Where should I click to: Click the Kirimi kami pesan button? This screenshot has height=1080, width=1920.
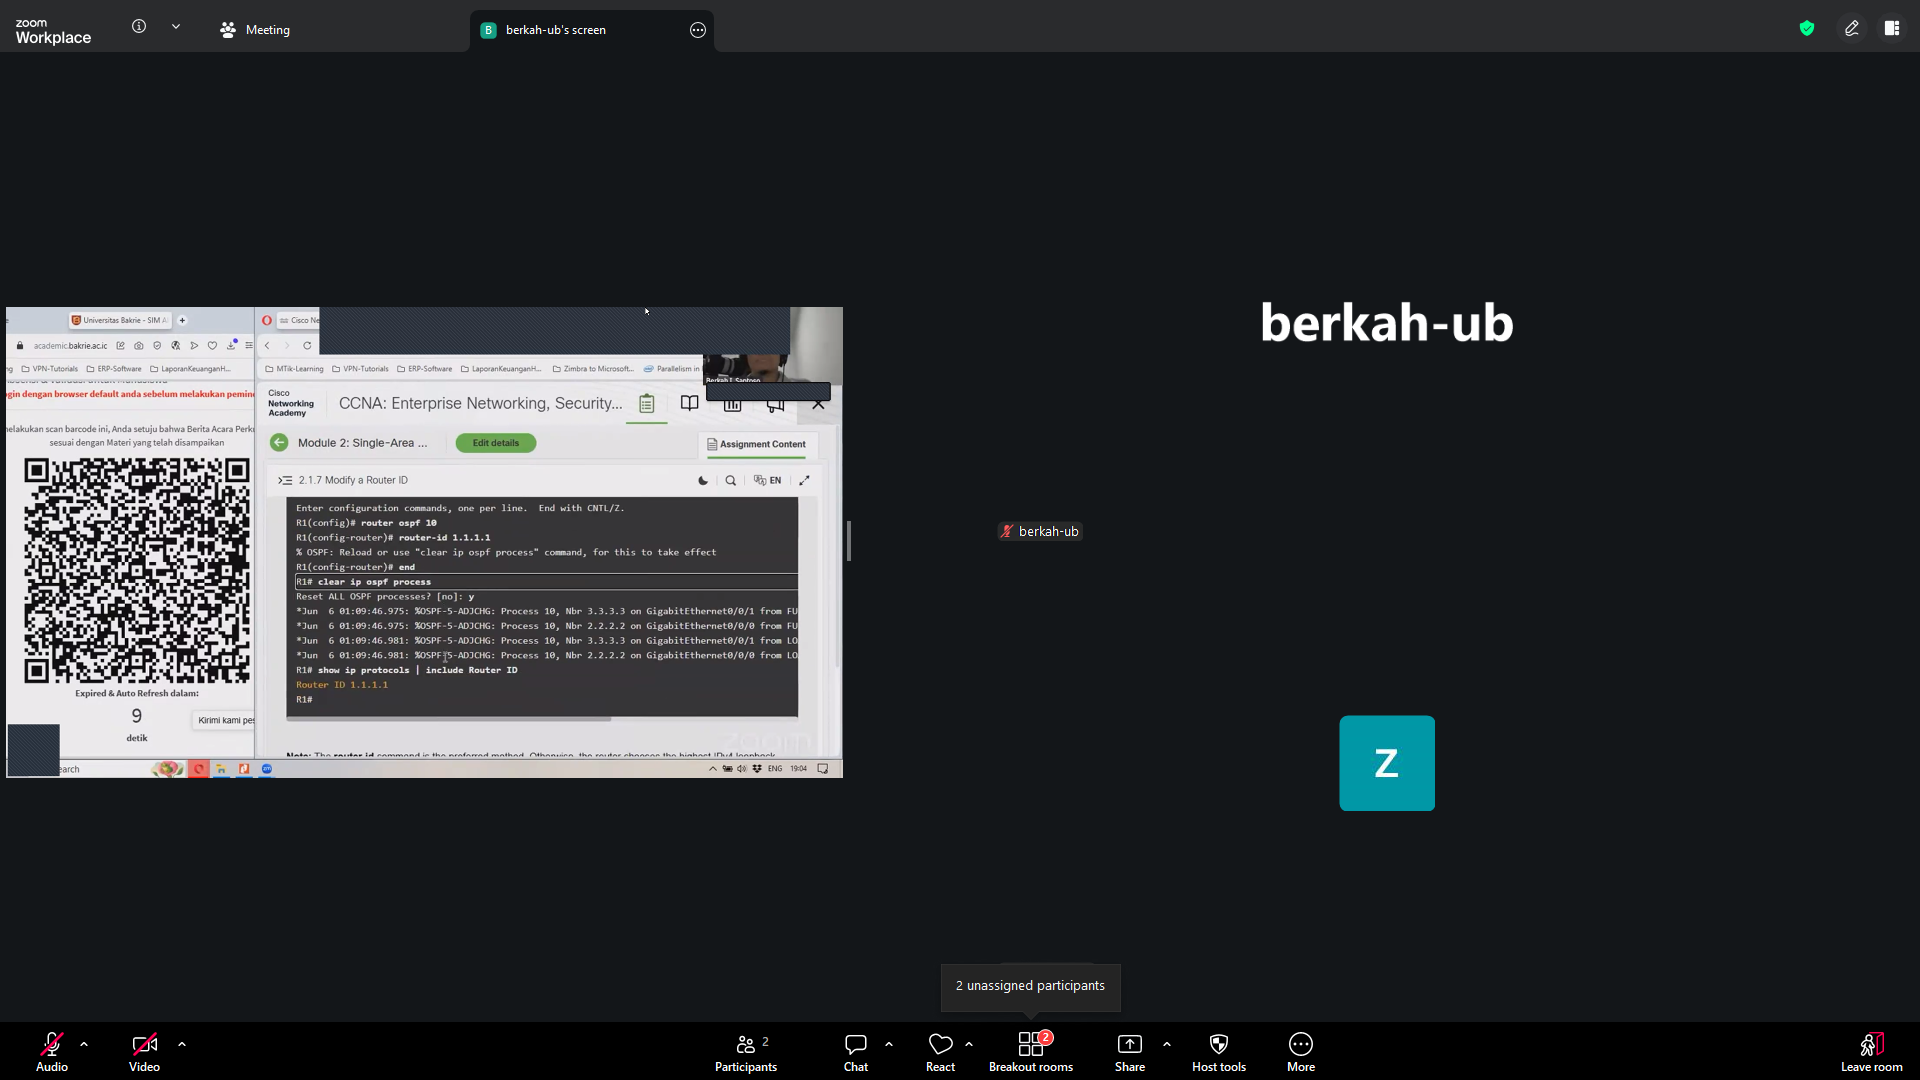[x=224, y=721]
